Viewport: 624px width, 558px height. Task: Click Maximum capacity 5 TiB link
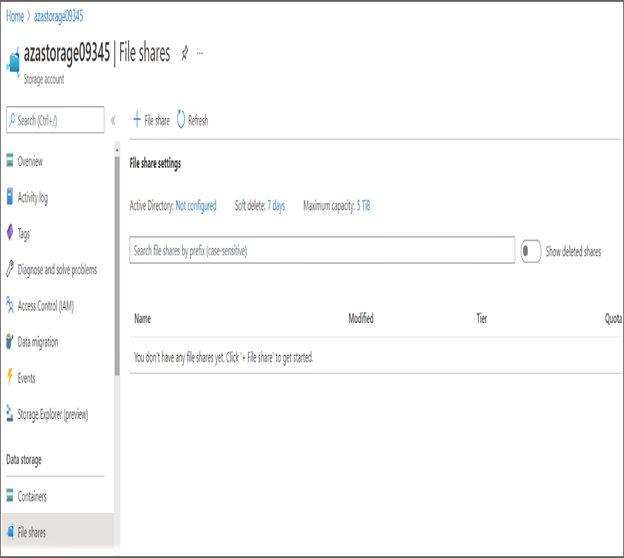click(x=363, y=205)
